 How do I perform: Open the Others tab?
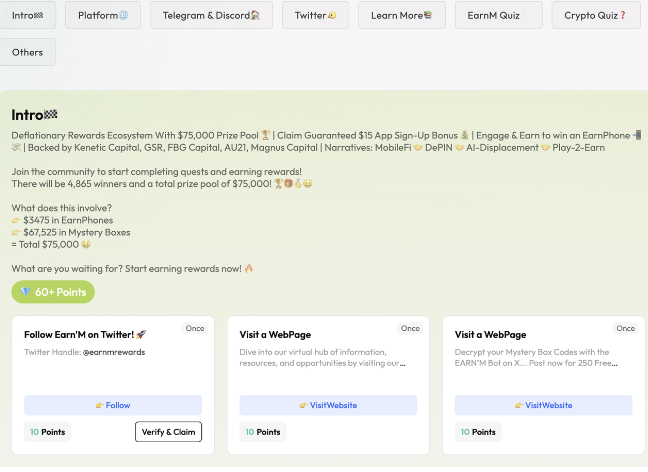(x=28, y=52)
